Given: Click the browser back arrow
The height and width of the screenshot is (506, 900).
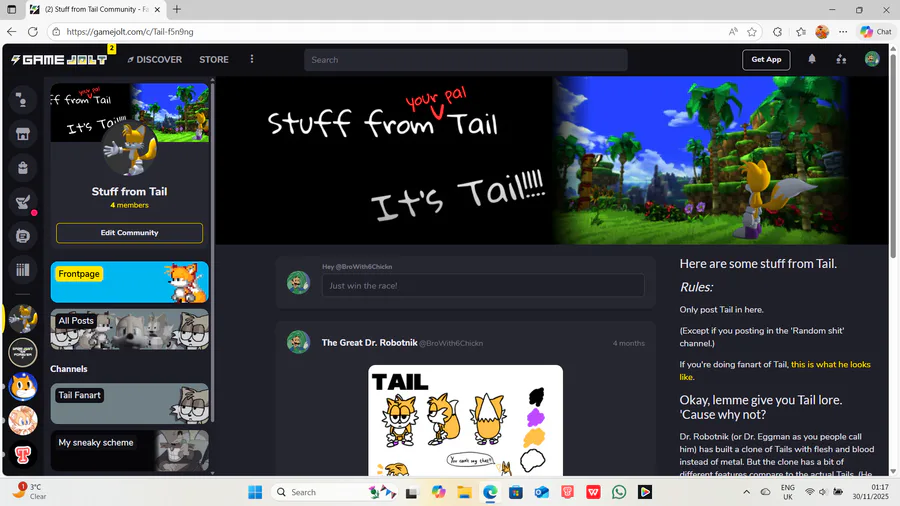Looking at the screenshot, I should click(12, 32).
